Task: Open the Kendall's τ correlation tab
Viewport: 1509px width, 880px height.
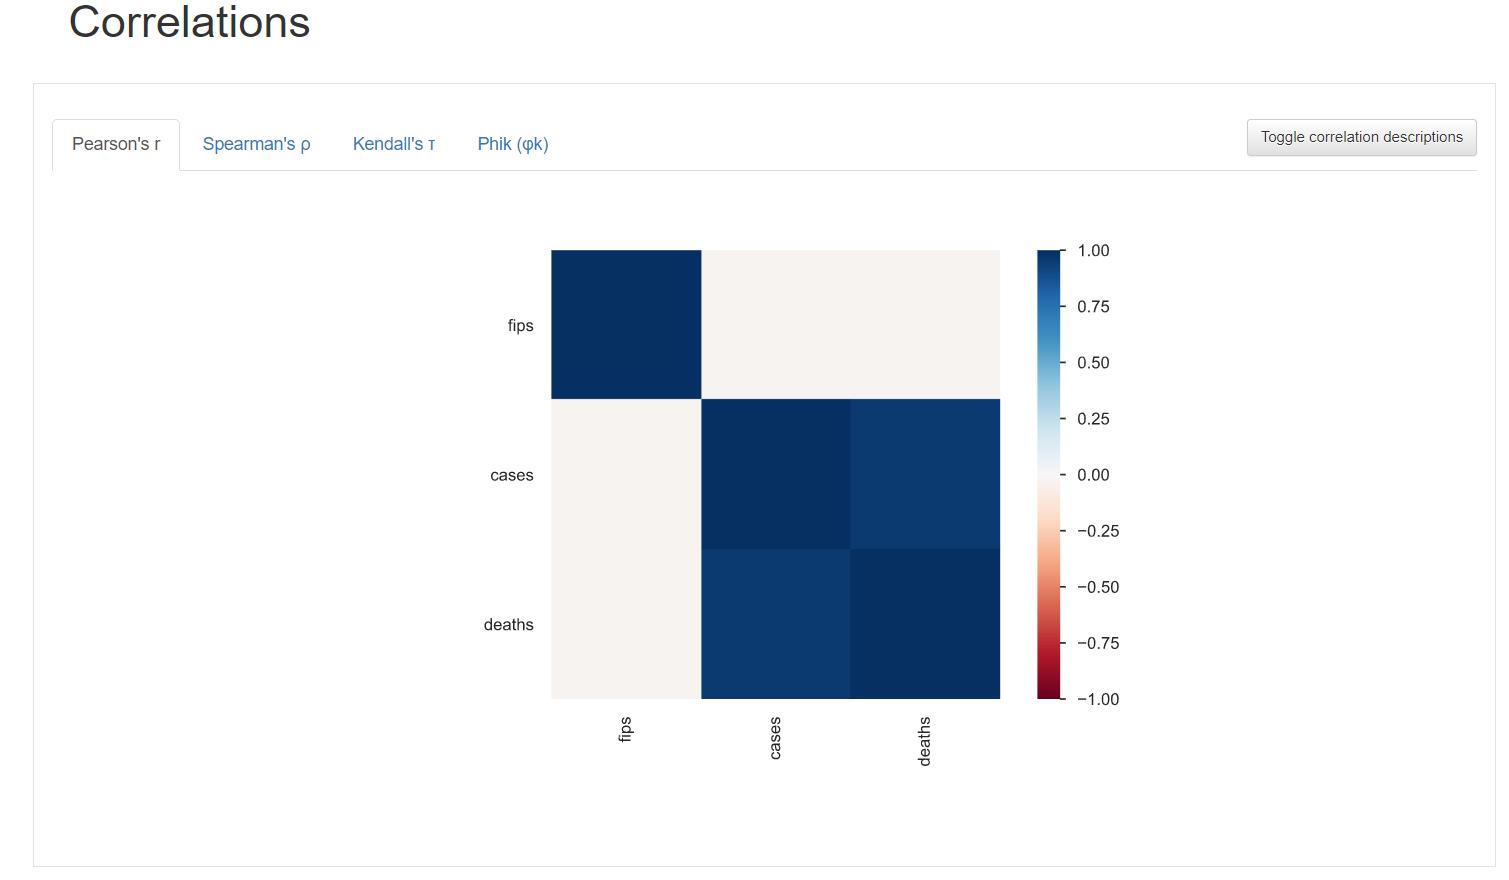Action: pyautogui.click(x=393, y=143)
